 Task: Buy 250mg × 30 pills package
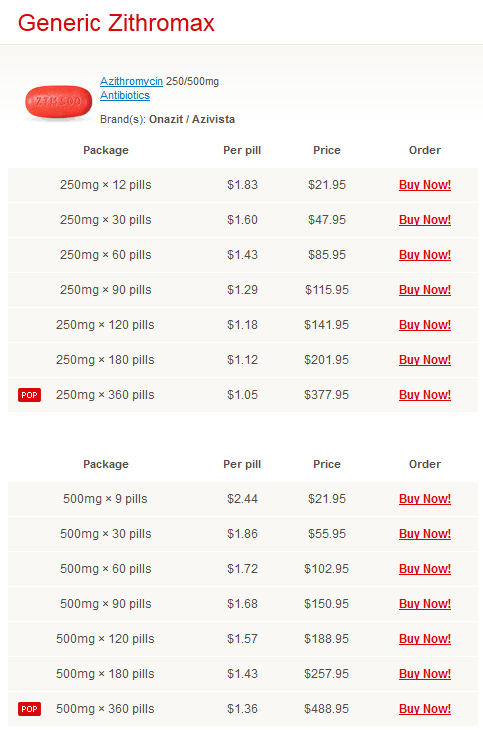[425, 220]
